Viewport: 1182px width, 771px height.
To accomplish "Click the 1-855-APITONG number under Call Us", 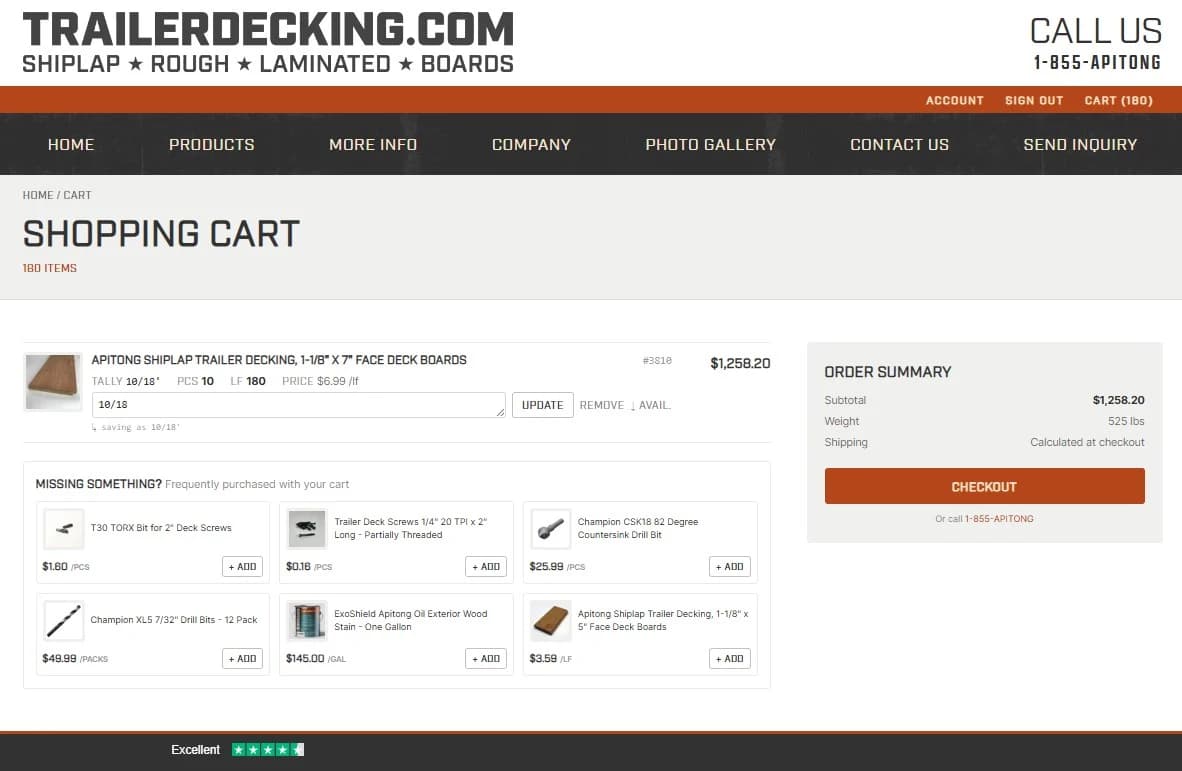I will pos(1097,63).
